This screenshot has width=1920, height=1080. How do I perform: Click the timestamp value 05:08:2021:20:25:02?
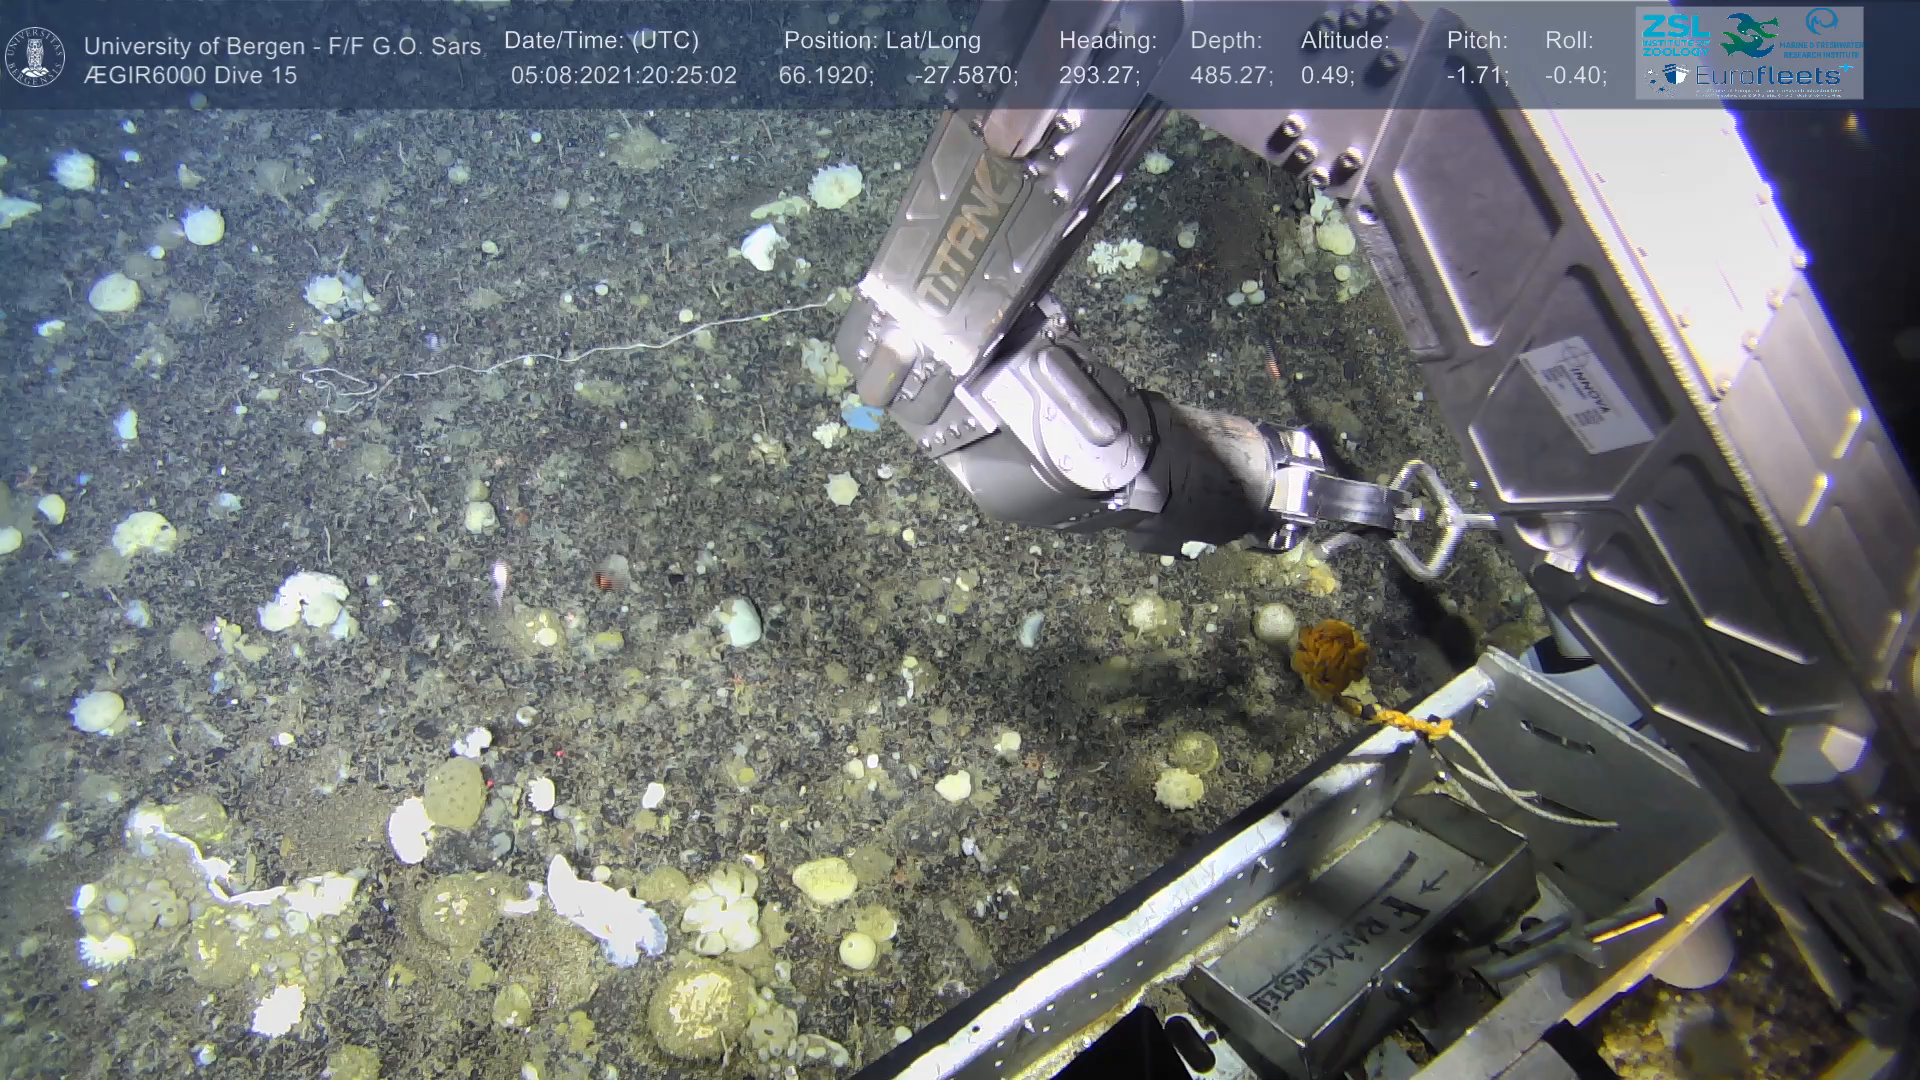[x=623, y=76]
